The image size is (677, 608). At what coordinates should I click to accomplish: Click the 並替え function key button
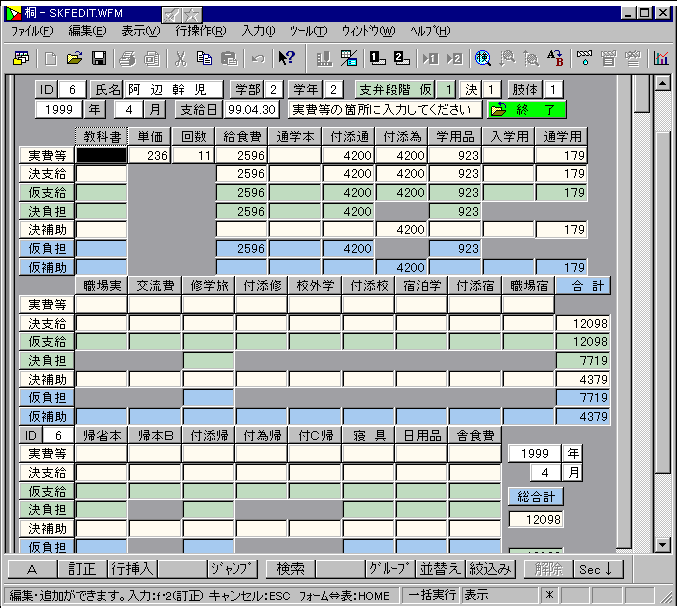pos(439,569)
